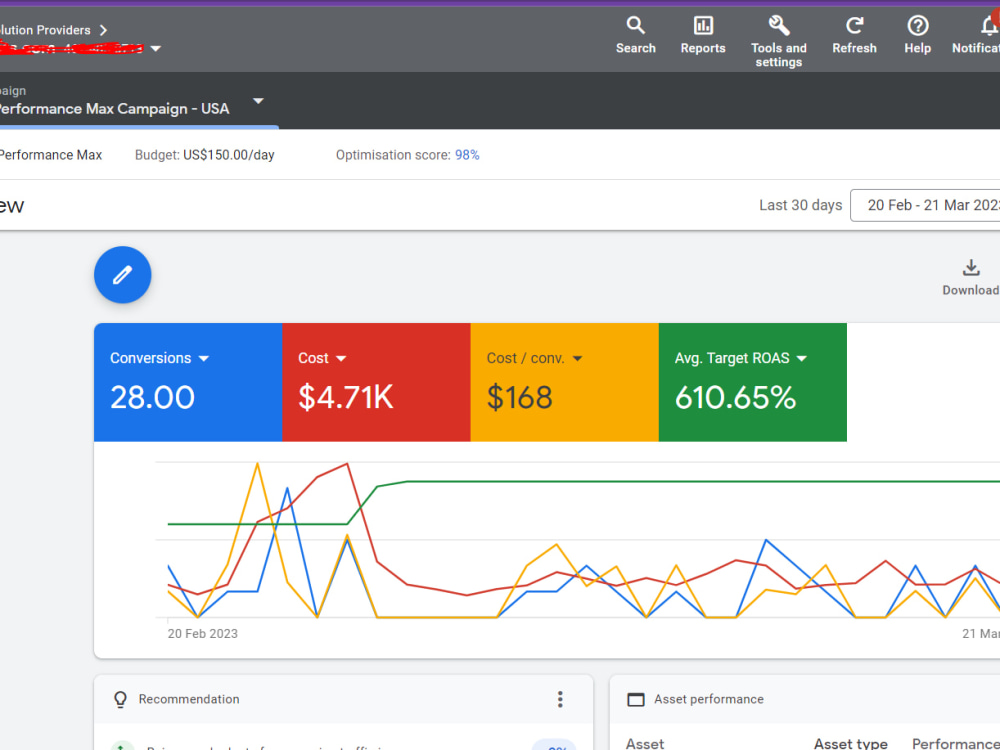Click the Budget US$150.00/day text
This screenshot has width=1000, height=750.
pyautogui.click(x=205, y=155)
